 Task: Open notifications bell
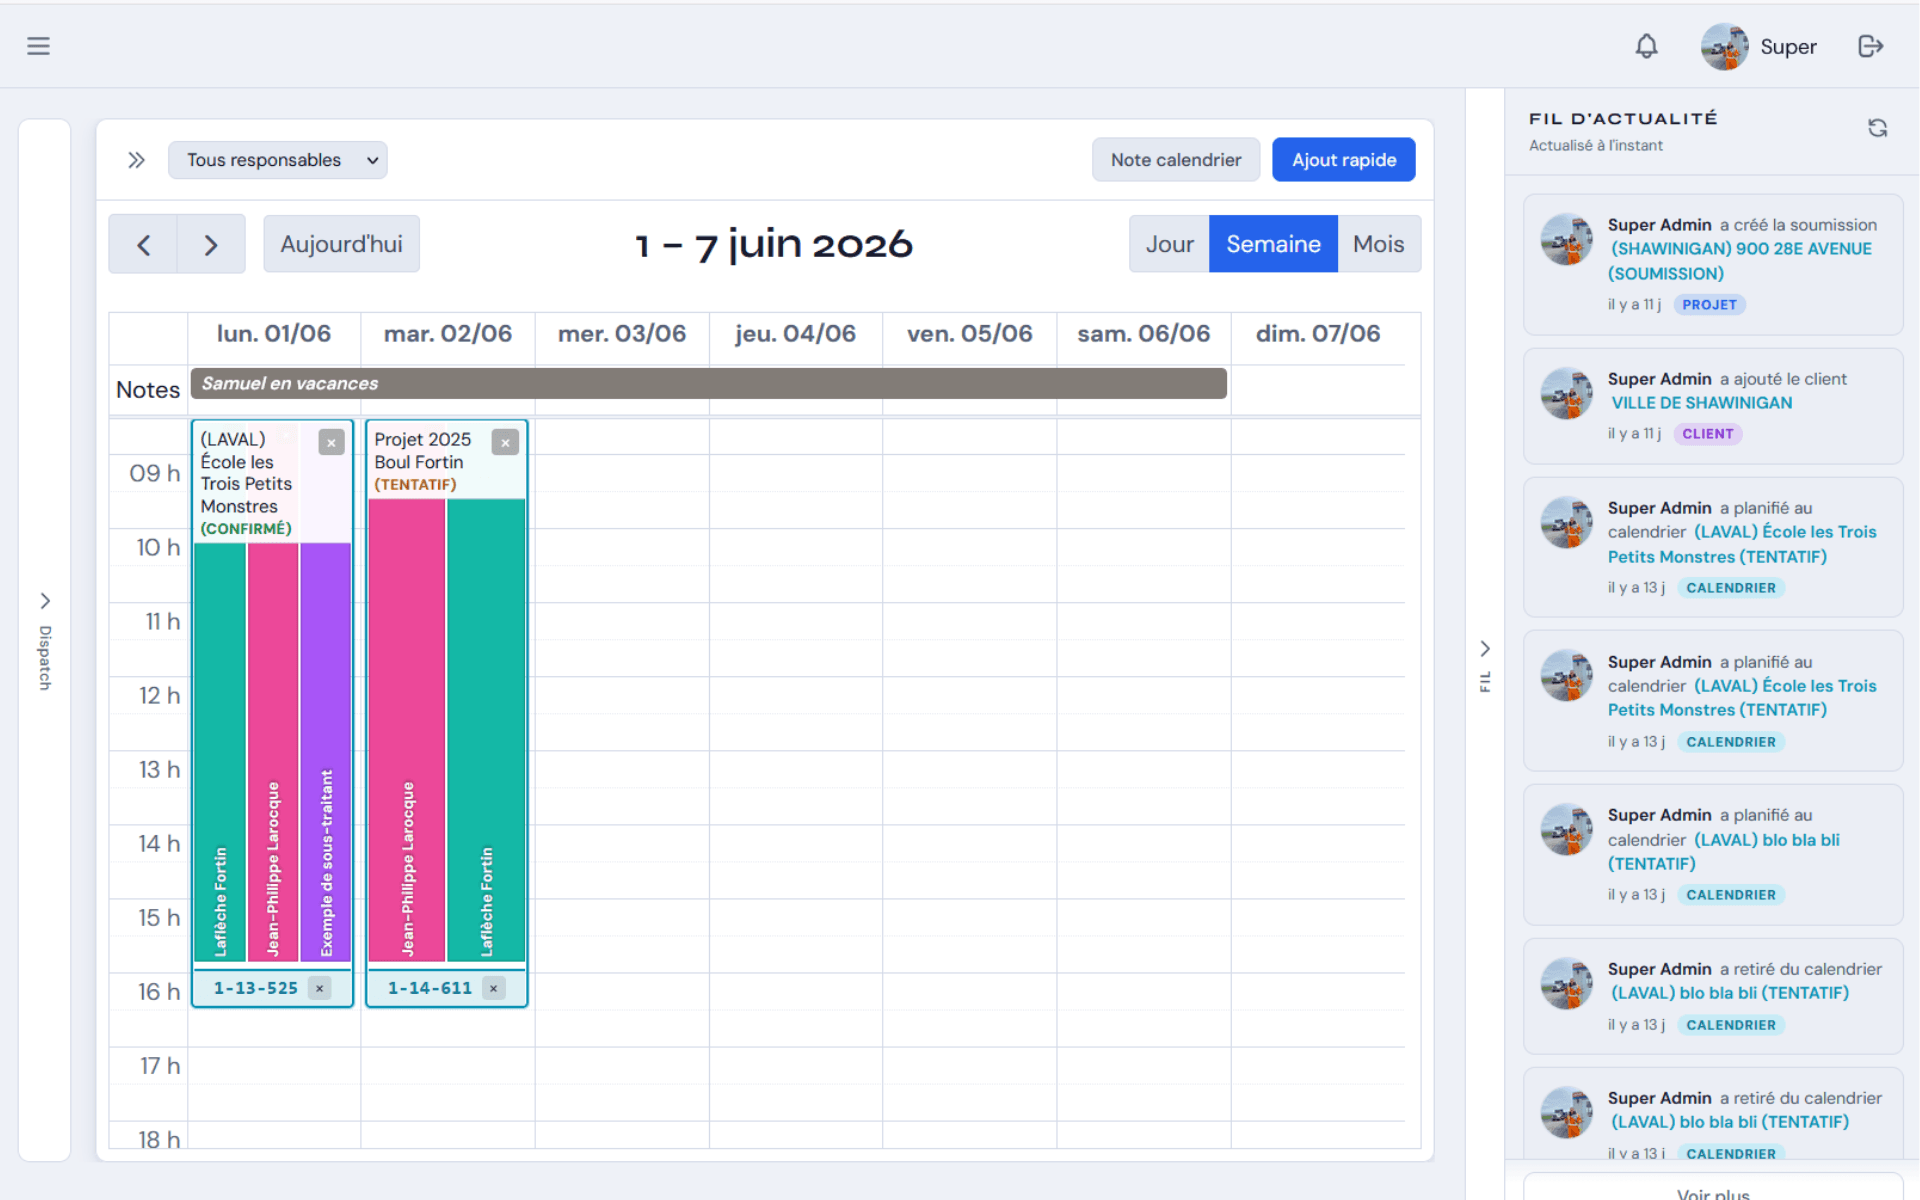click(1646, 46)
